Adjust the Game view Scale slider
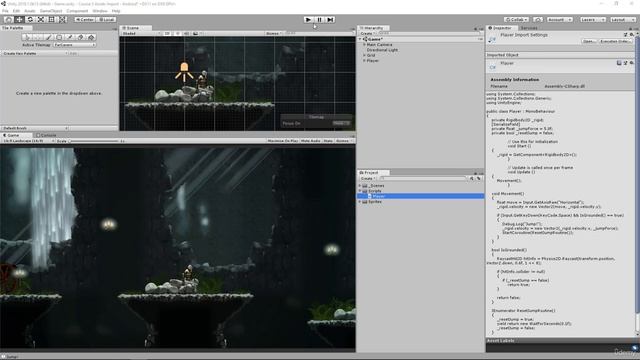Screen dimensions: 640x360 coord(93,141)
